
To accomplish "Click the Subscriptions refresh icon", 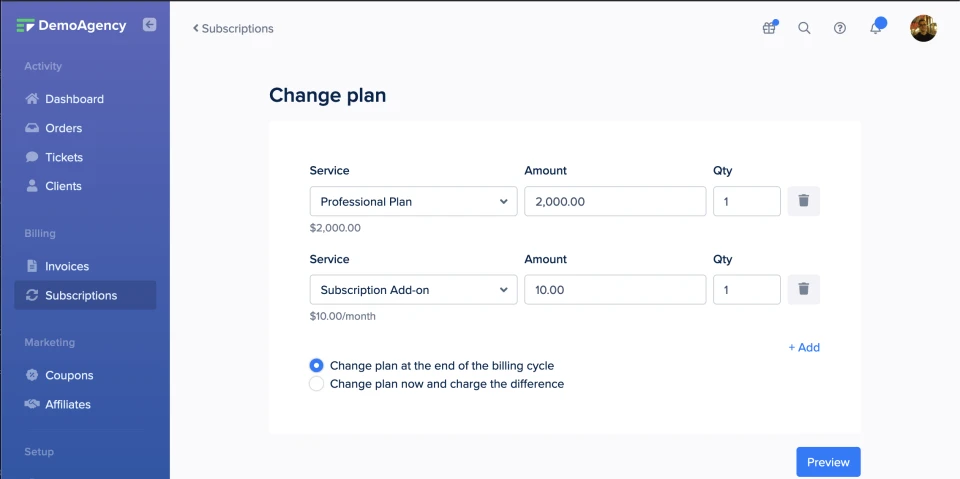I will pyautogui.click(x=32, y=295).
